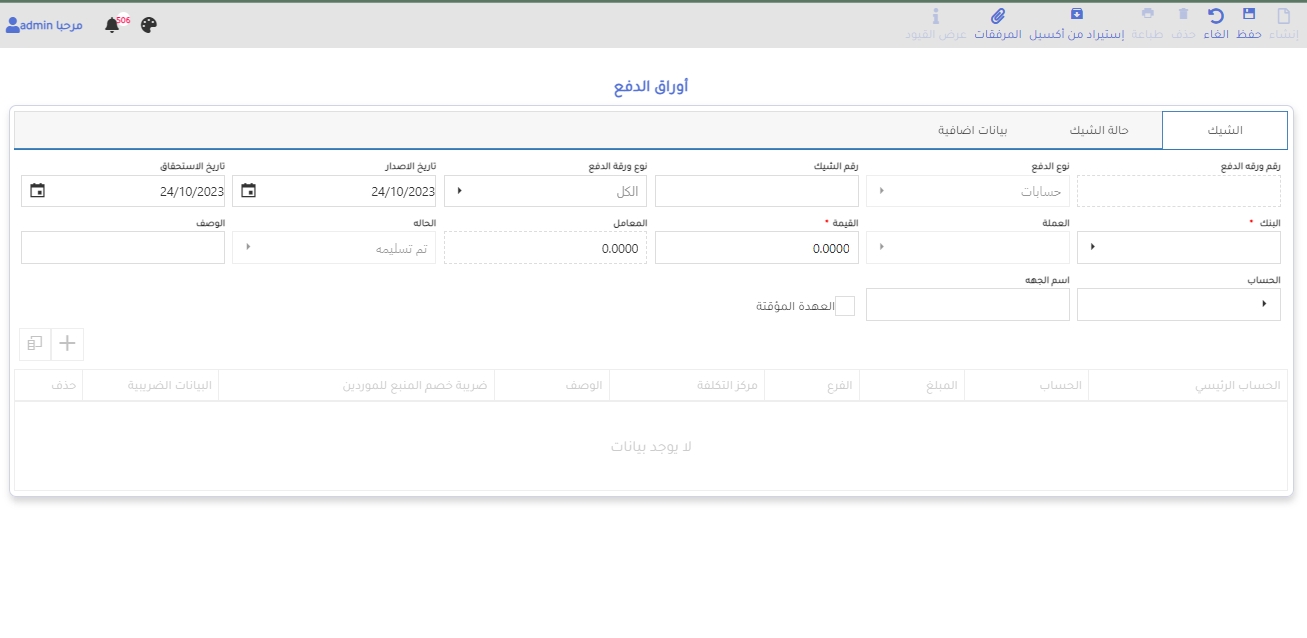Image resolution: width=1307 pixels, height=638 pixels.
Task: Click the Cancel (الغاء) undo icon
Action: (x=1216, y=15)
